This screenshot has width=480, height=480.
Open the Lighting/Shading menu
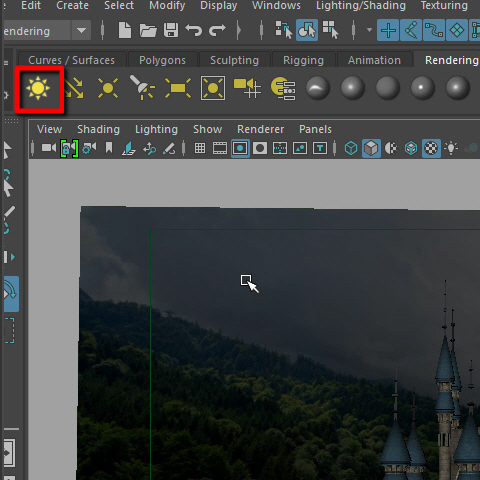coord(361,6)
